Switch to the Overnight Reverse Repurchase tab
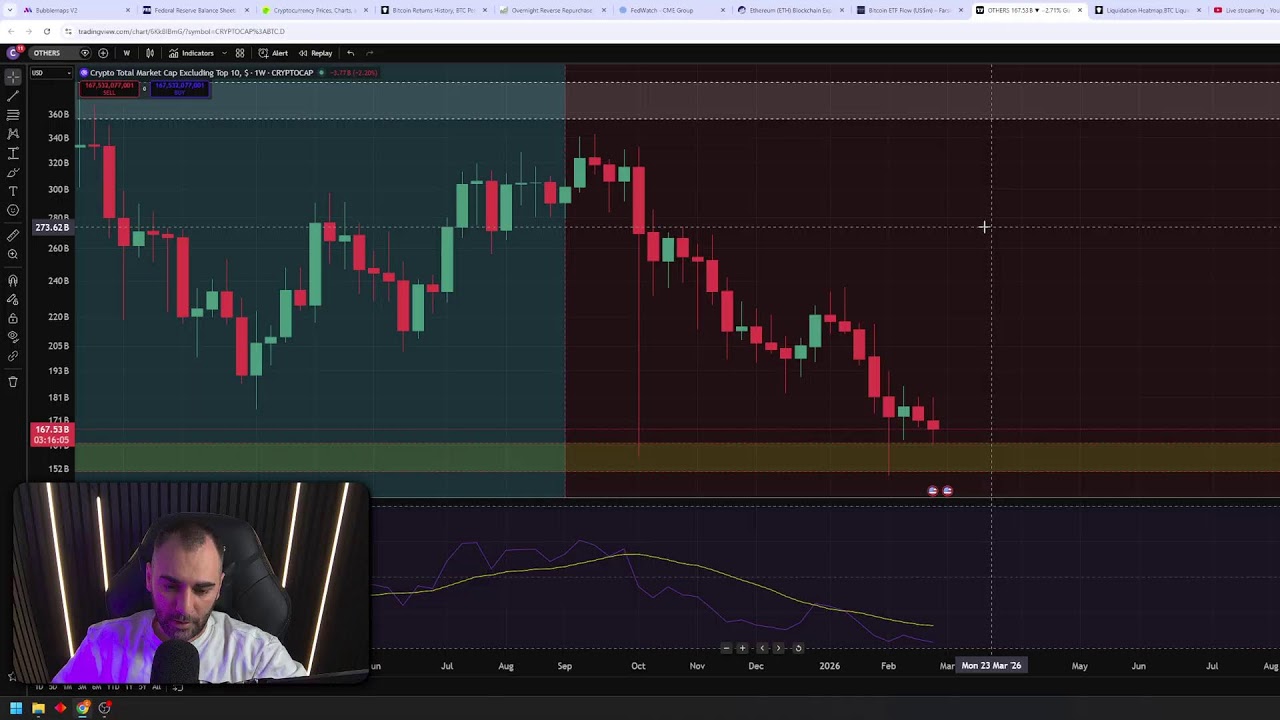Viewport: 1280px width, 720px height. 552,10
